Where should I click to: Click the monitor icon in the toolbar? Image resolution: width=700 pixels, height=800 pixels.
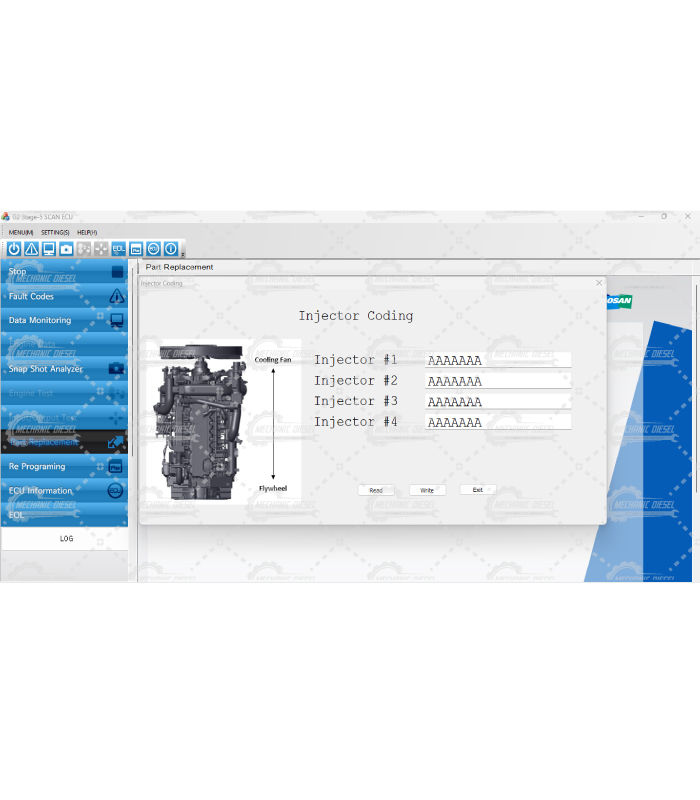49,249
